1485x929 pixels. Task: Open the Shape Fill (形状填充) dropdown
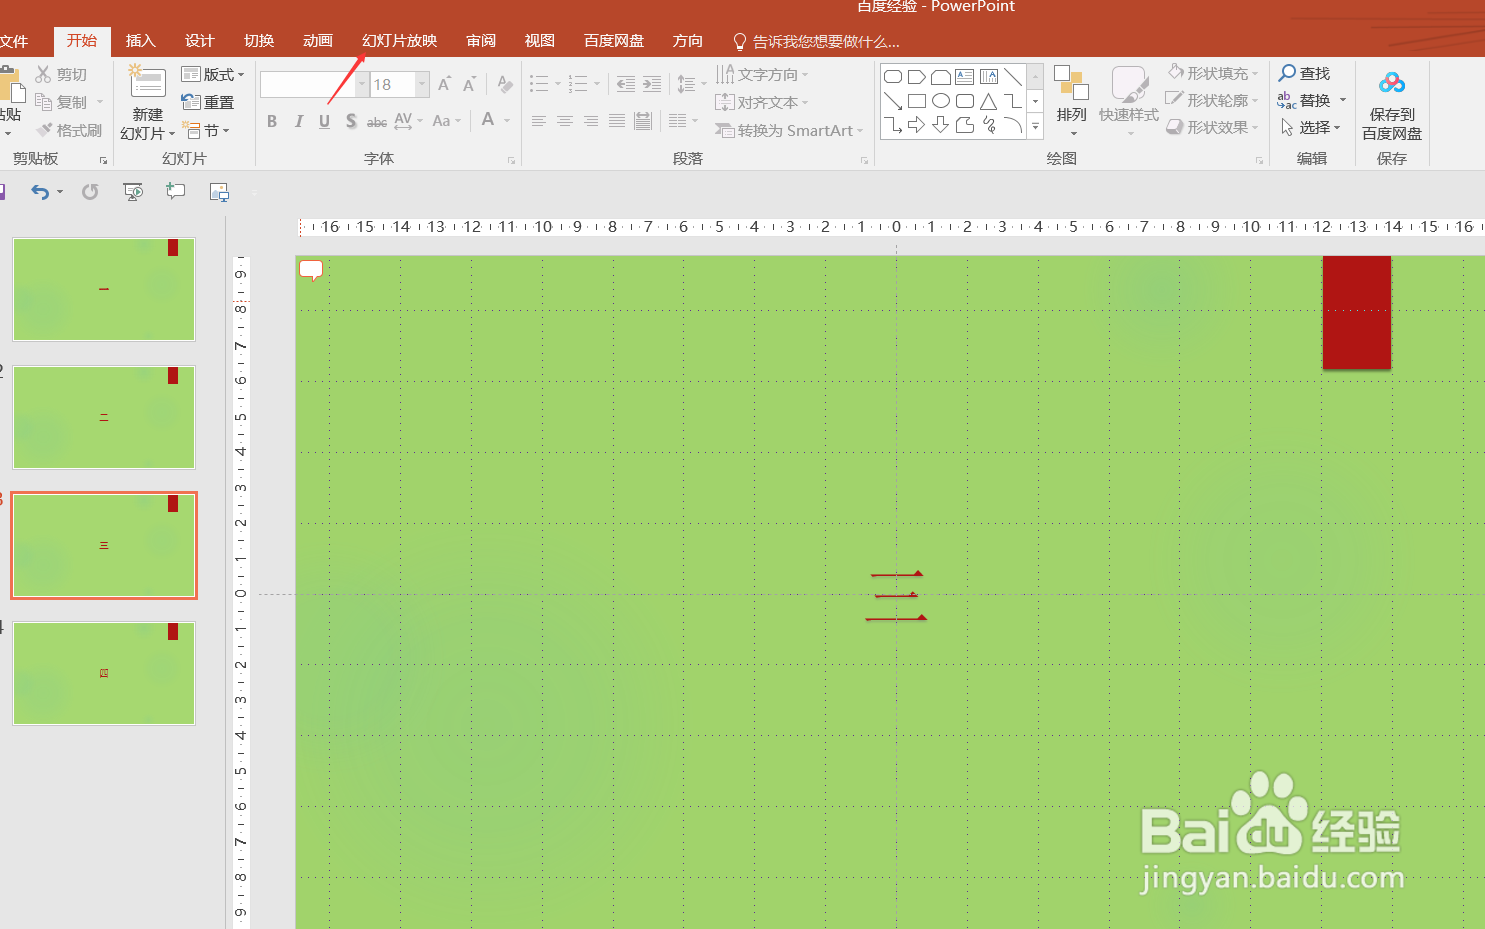[x=1213, y=73]
